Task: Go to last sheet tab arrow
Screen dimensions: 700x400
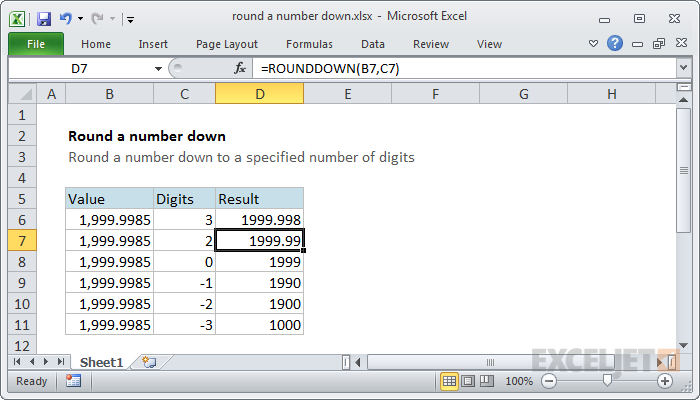Action: tap(61, 362)
